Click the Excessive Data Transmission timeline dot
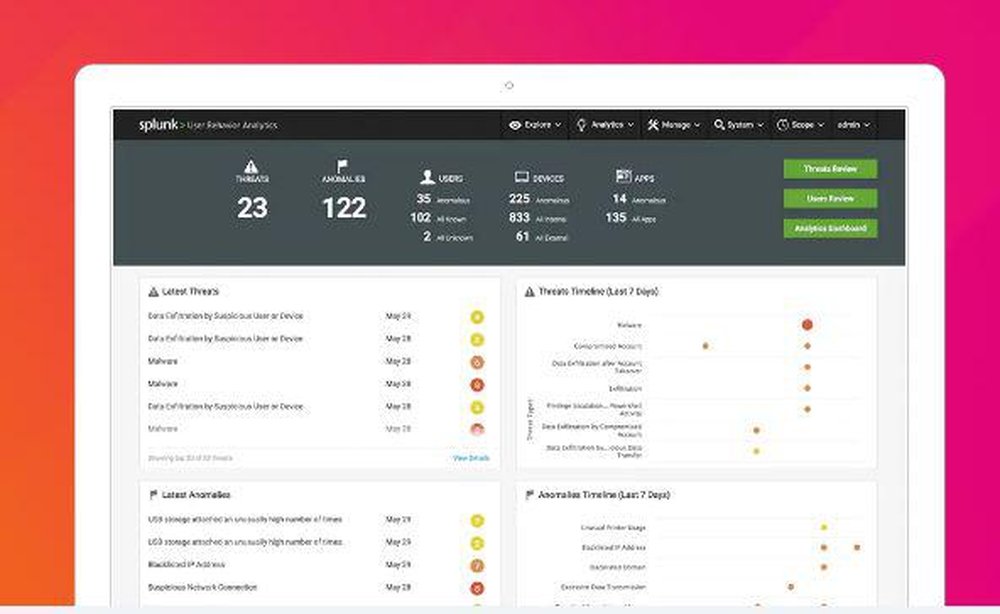The width and height of the screenshot is (1000, 614). point(791,587)
